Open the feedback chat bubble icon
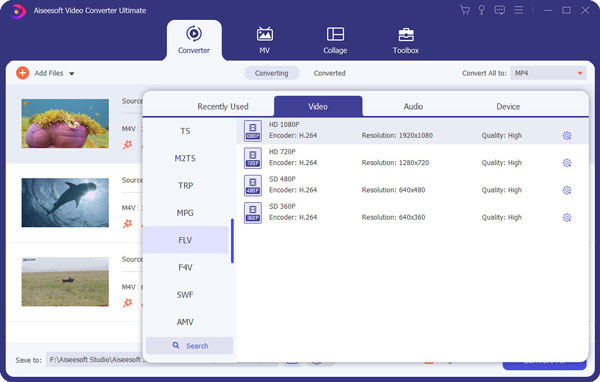 (499, 10)
